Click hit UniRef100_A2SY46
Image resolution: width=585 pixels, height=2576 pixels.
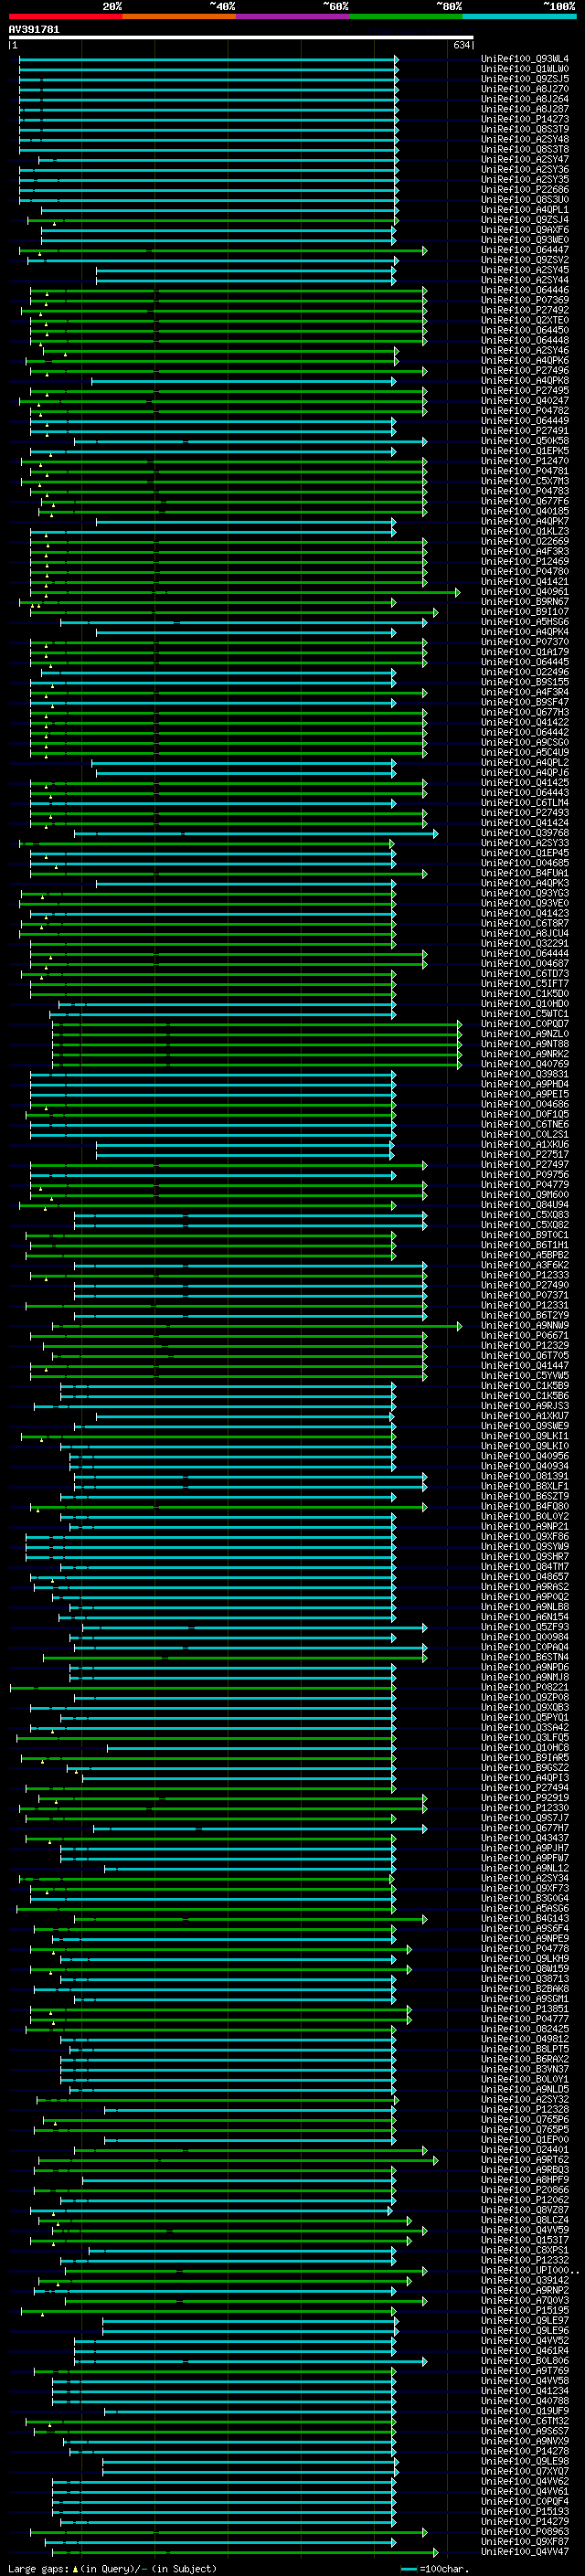[x=525, y=351]
